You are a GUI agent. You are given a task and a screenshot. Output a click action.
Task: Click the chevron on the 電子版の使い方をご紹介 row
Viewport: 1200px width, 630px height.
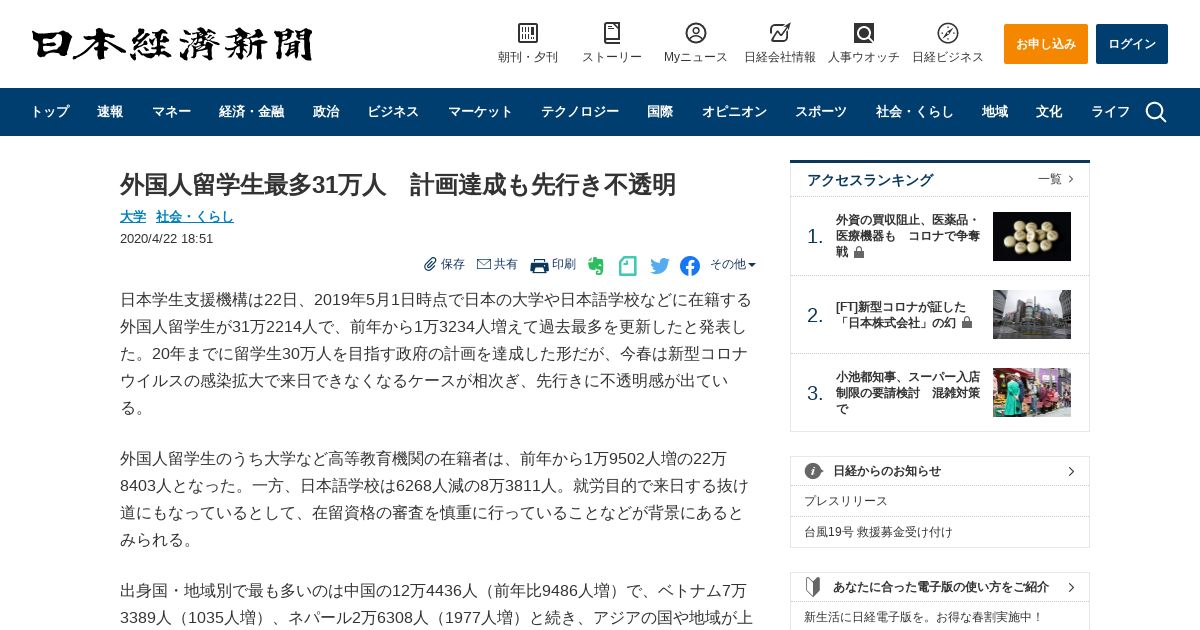pyautogui.click(x=1071, y=587)
